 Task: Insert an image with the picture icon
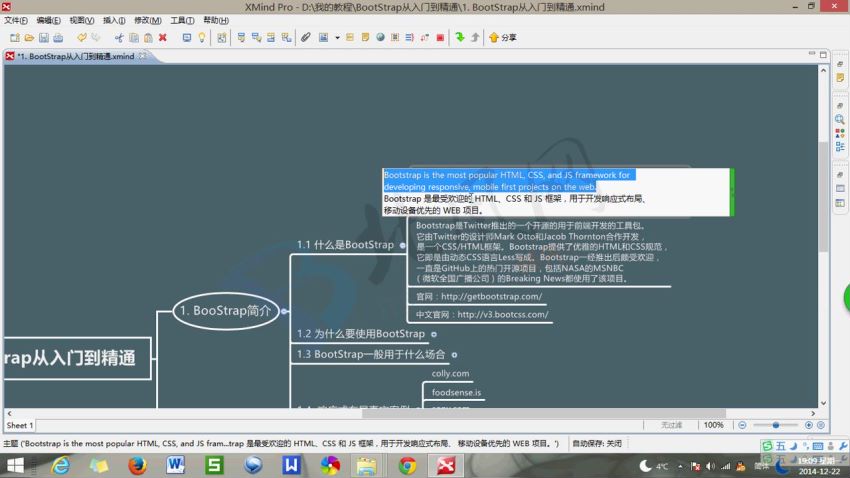click(x=324, y=37)
